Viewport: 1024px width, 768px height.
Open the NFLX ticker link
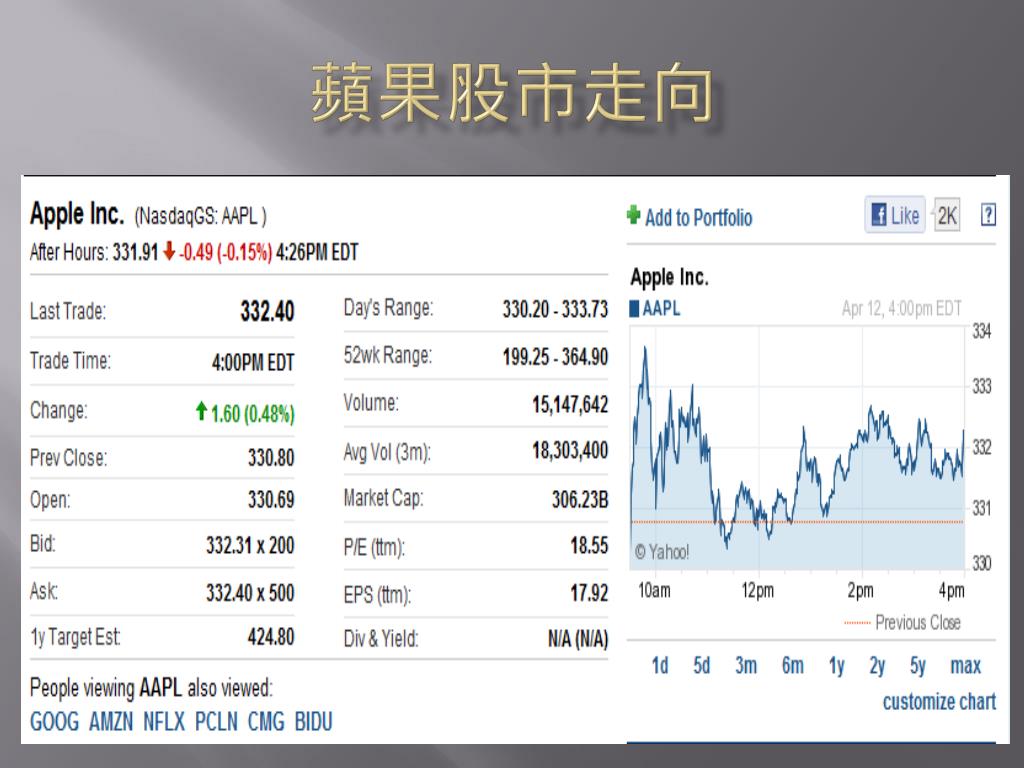pyautogui.click(x=164, y=722)
